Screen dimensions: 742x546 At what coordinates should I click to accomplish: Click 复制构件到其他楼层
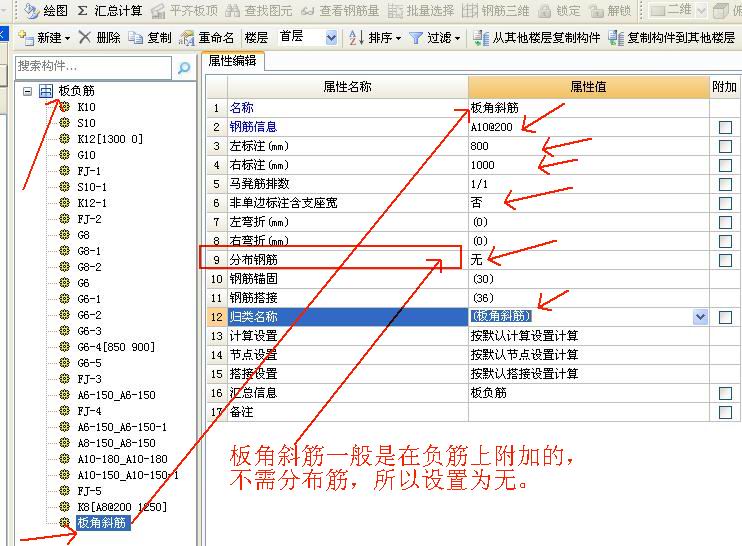pyautogui.click(x=671, y=37)
